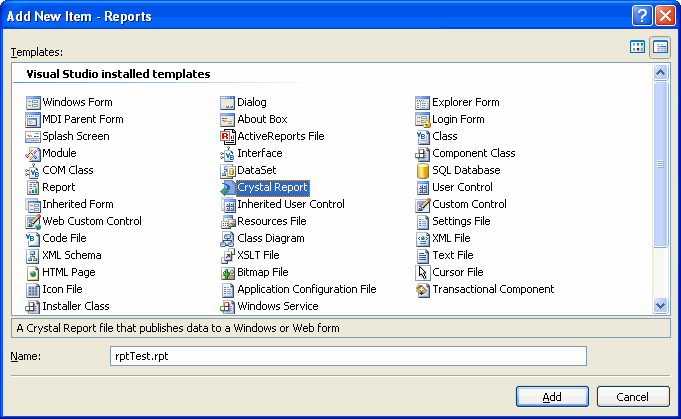Select the DataSet template icon
This screenshot has height=419, width=681.
coord(227,170)
